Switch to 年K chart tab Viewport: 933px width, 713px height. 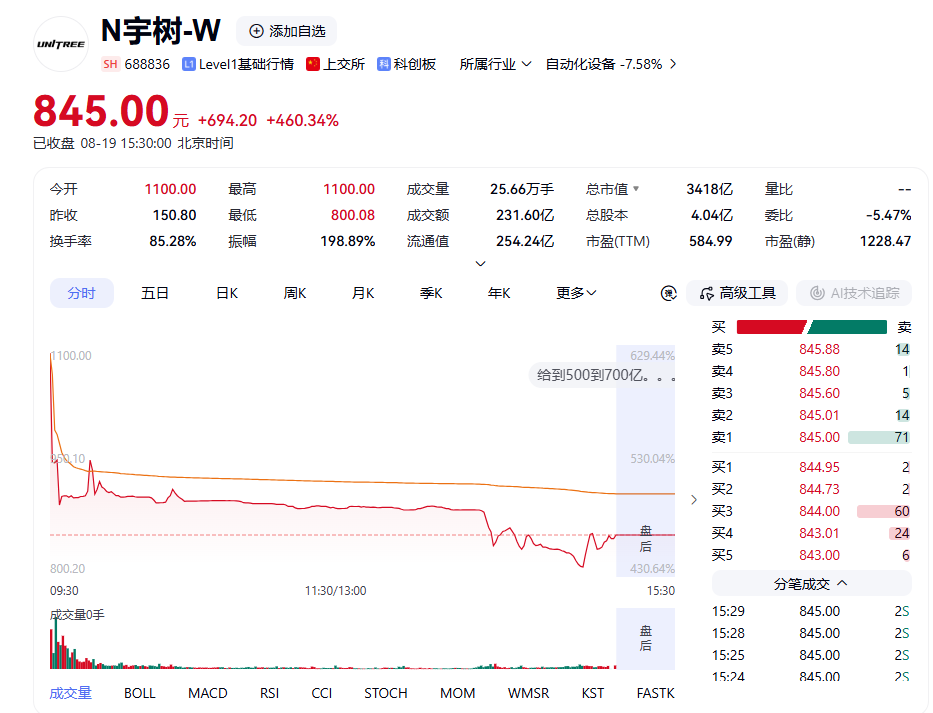pyautogui.click(x=499, y=293)
